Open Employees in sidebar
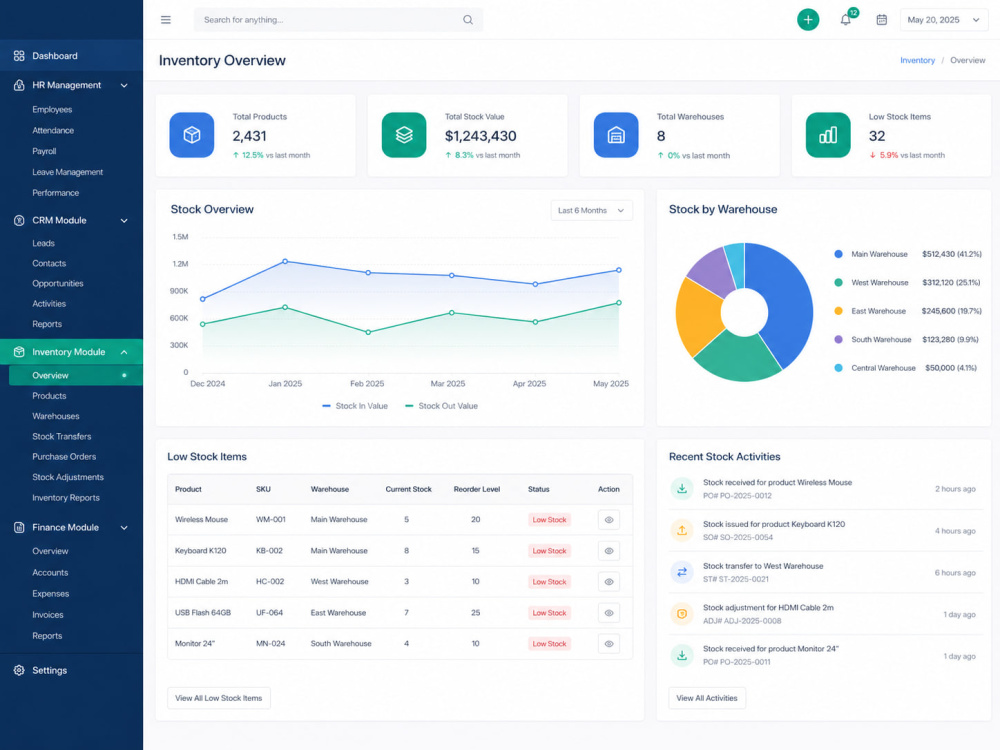 click(52, 110)
